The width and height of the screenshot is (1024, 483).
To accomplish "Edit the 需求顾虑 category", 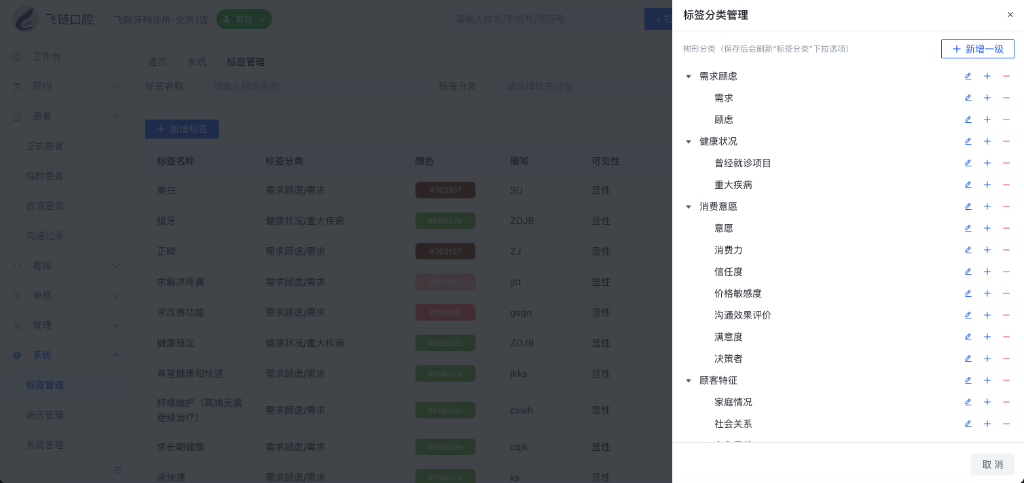I will click(968, 76).
